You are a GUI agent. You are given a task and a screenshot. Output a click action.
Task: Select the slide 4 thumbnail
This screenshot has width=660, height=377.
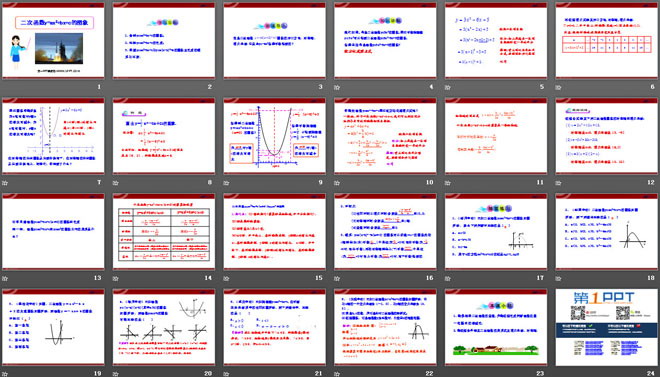tap(385, 40)
